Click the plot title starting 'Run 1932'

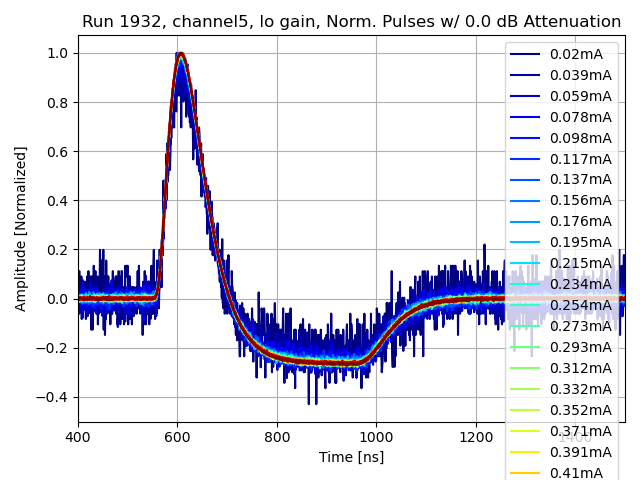(351, 22)
